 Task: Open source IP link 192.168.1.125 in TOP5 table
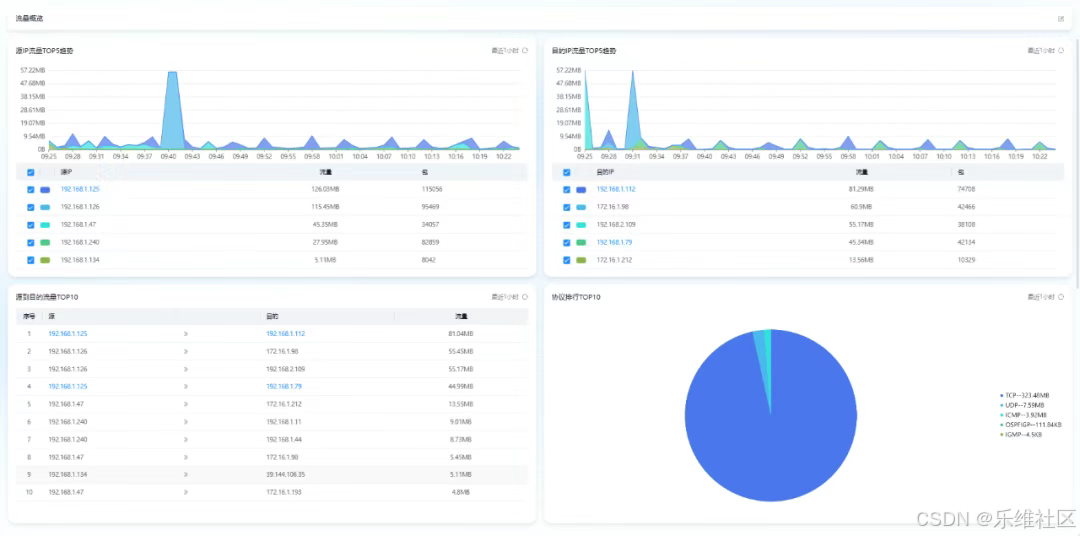click(x=81, y=189)
